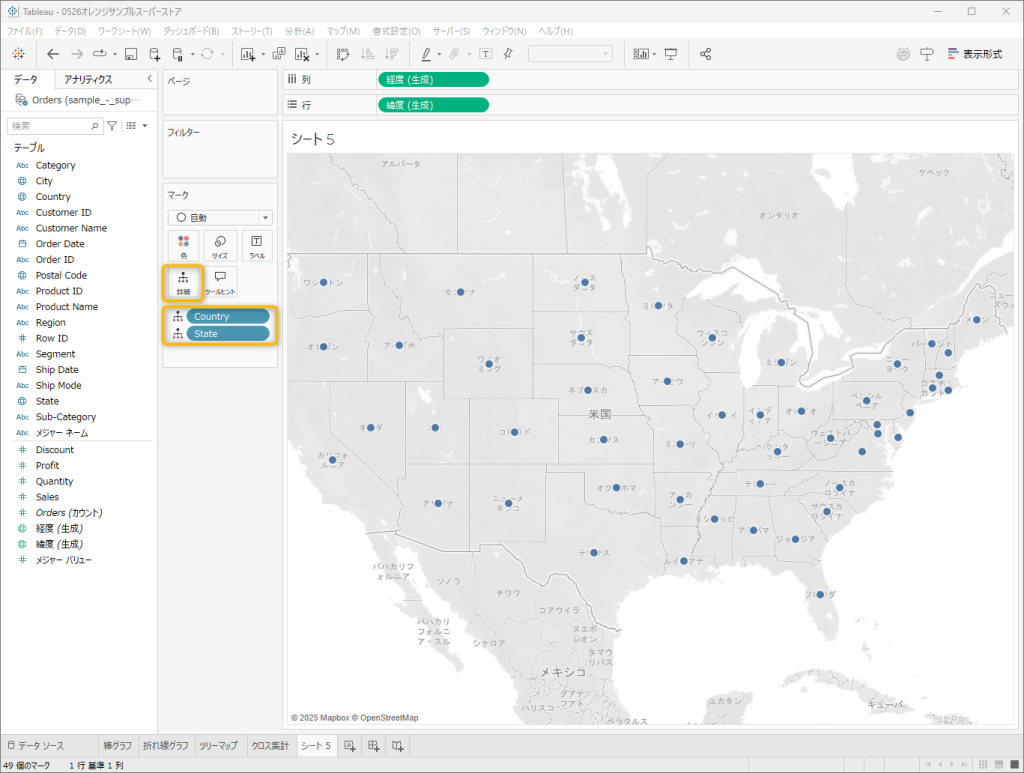Viewport: 1024px width, 773px height.
Task: Click the Add new data source icon
Action: pyautogui.click(x=154, y=54)
